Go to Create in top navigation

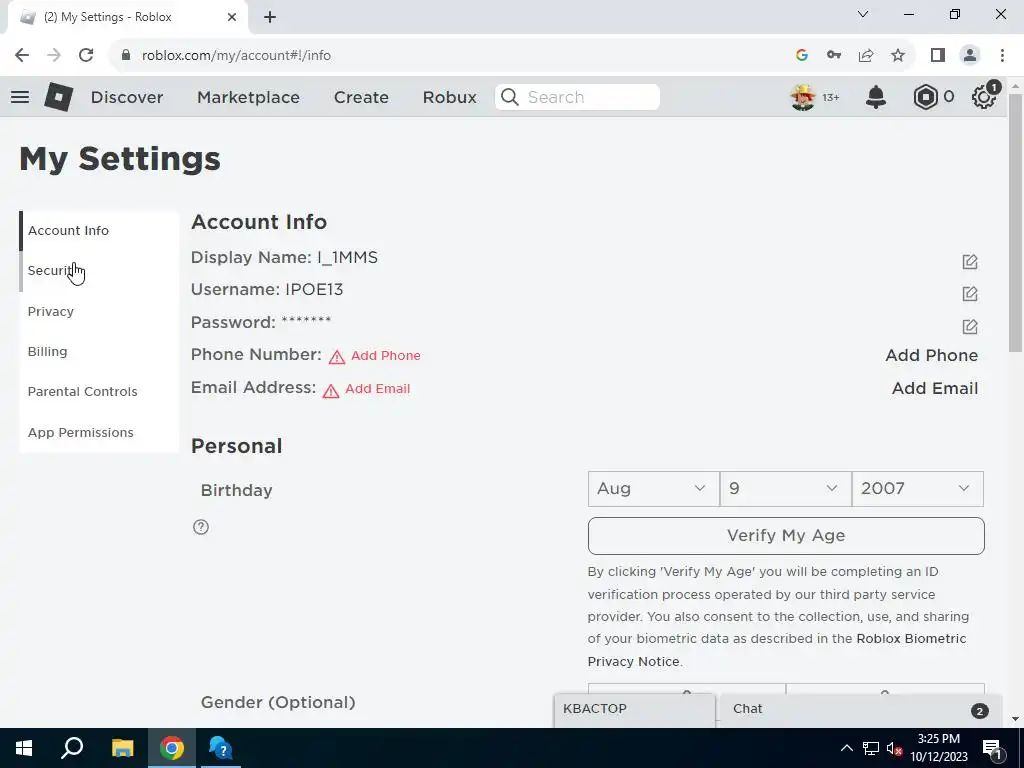[361, 97]
